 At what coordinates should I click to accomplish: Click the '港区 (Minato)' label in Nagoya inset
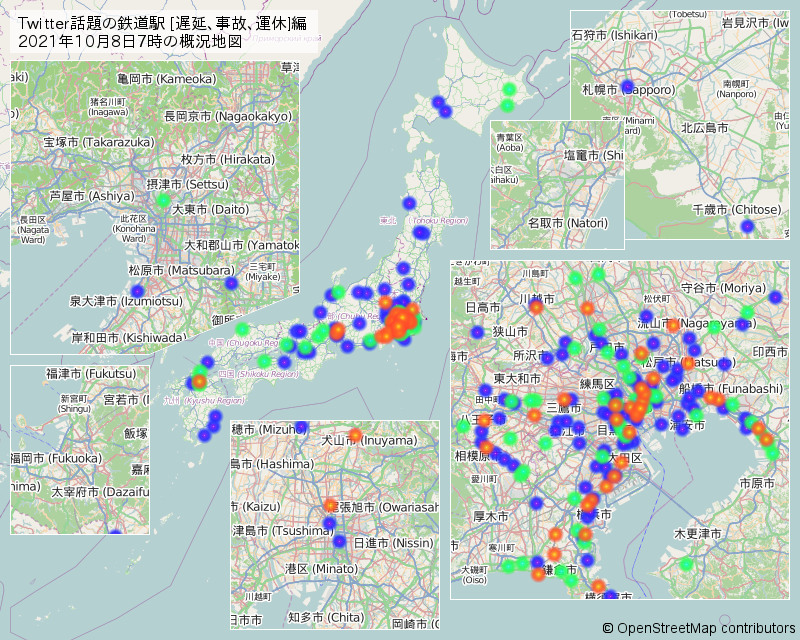(x=321, y=569)
